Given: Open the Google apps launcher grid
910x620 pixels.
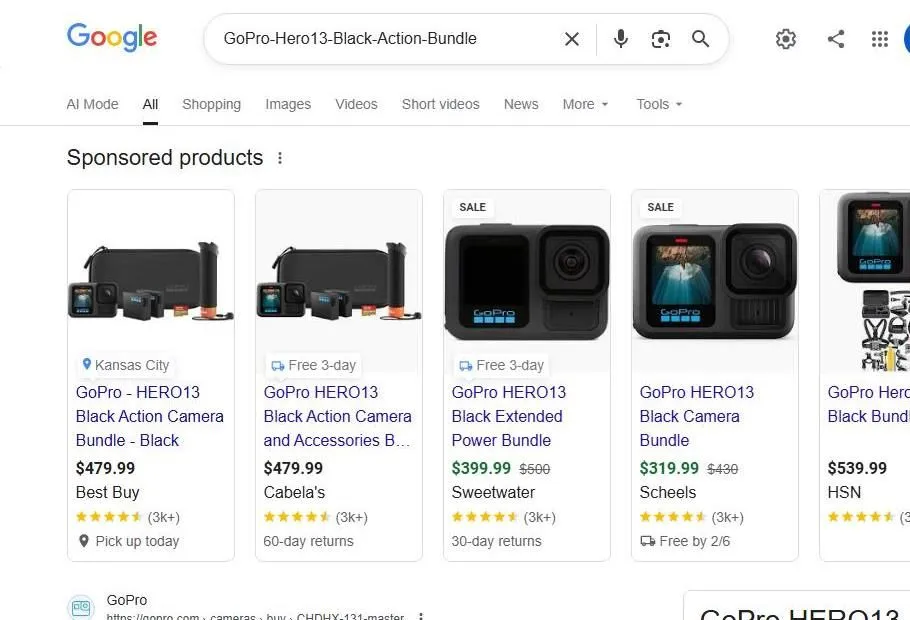Looking at the screenshot, I should [879, 39].
